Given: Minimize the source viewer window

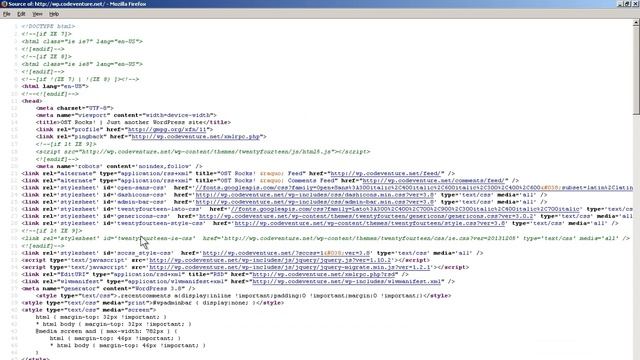Looking at the screenshot, I should [620, 4].
